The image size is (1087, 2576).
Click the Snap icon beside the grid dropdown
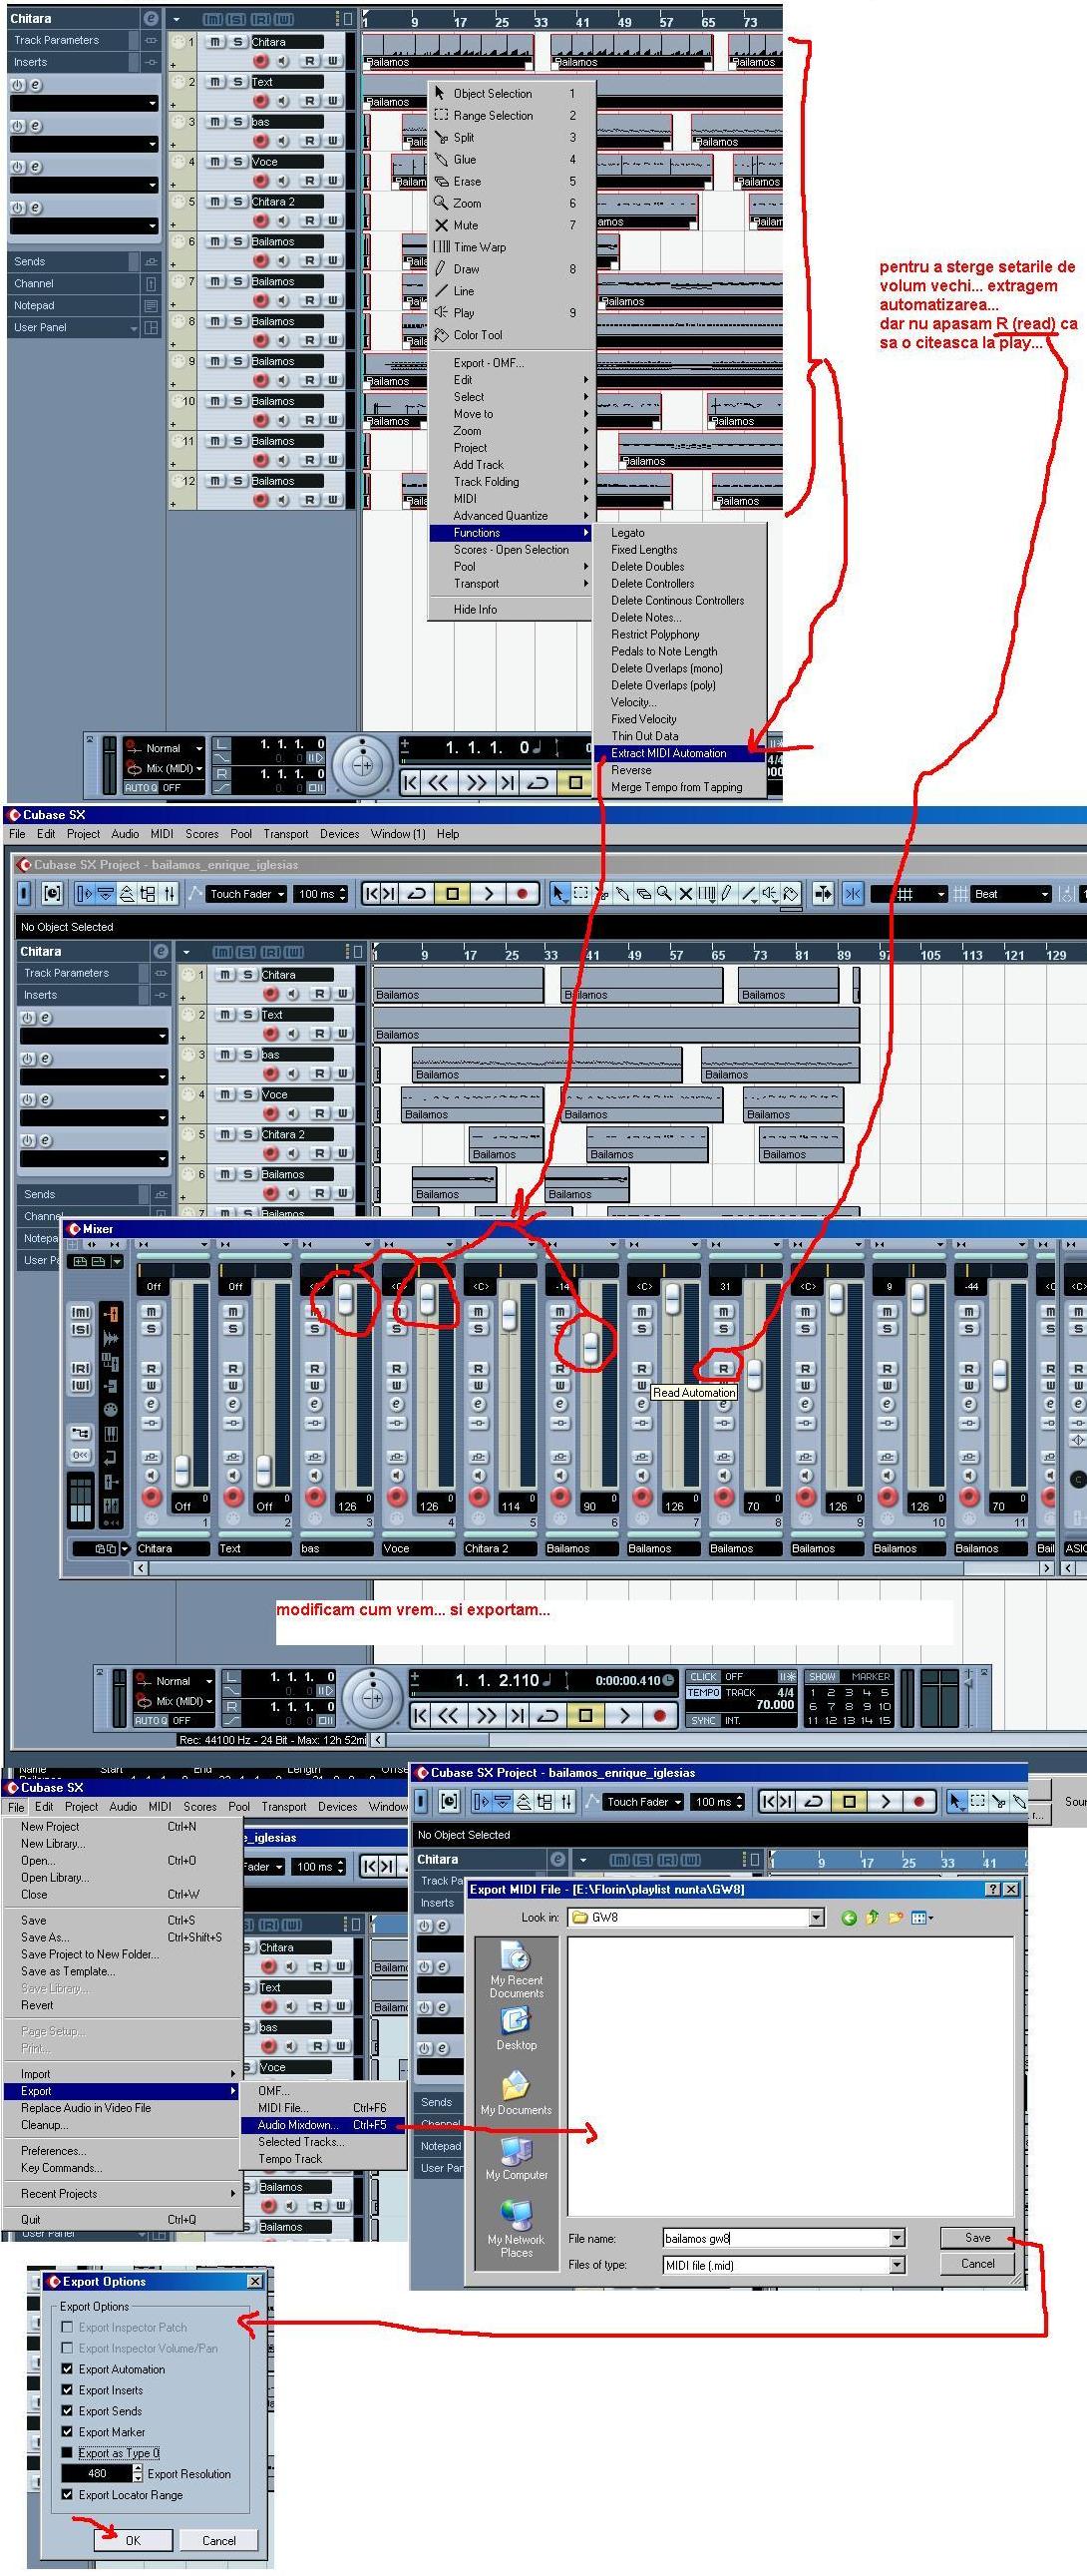(x=852, y=894)
